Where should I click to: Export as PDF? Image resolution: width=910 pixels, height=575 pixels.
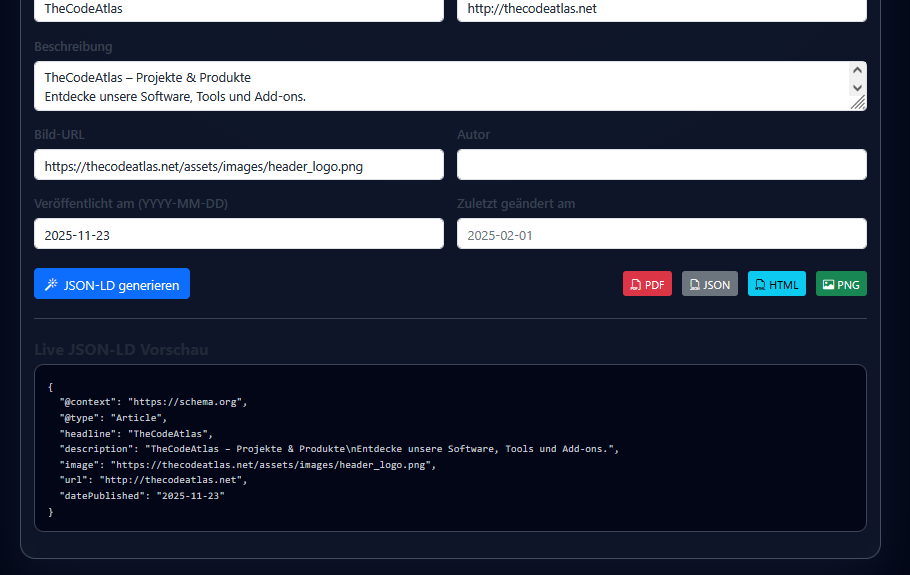647,284
